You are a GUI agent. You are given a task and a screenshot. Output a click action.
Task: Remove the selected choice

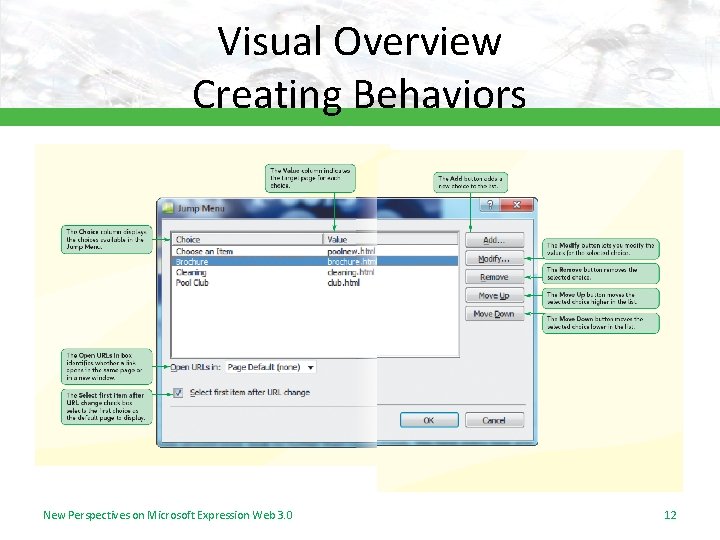click(495, 277)
